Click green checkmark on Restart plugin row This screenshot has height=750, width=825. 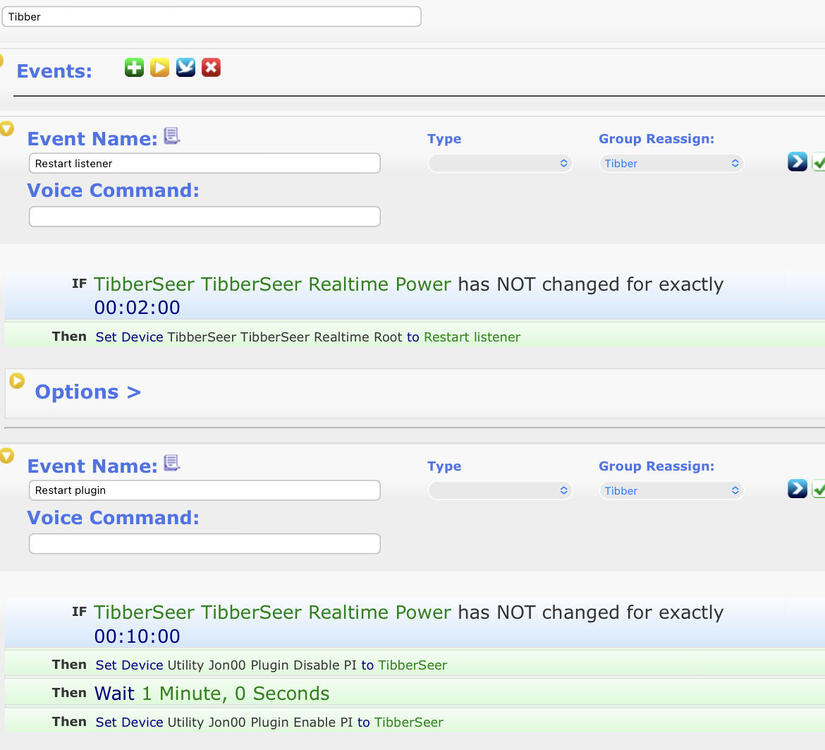(819, 489)
